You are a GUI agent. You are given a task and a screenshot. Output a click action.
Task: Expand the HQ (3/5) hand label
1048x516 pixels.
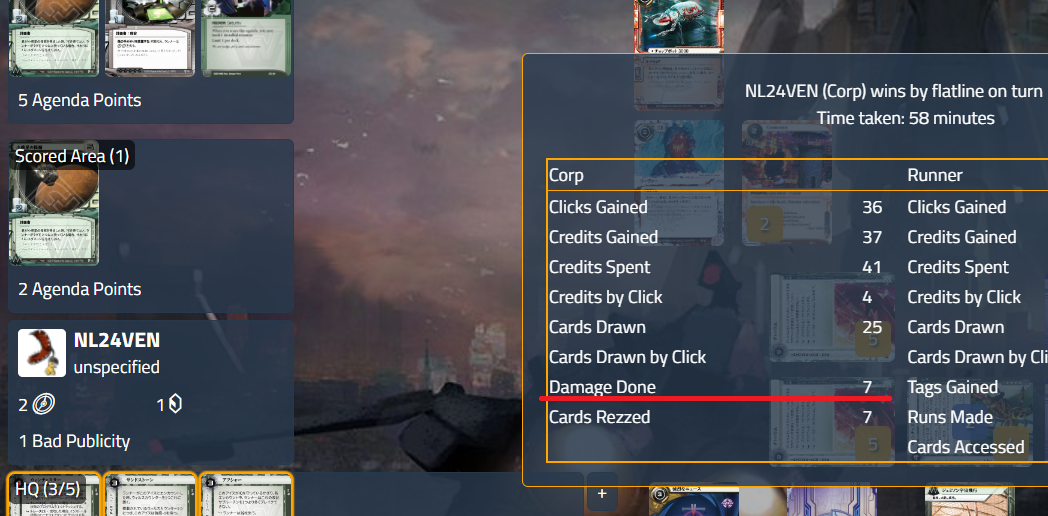(47, 489)
